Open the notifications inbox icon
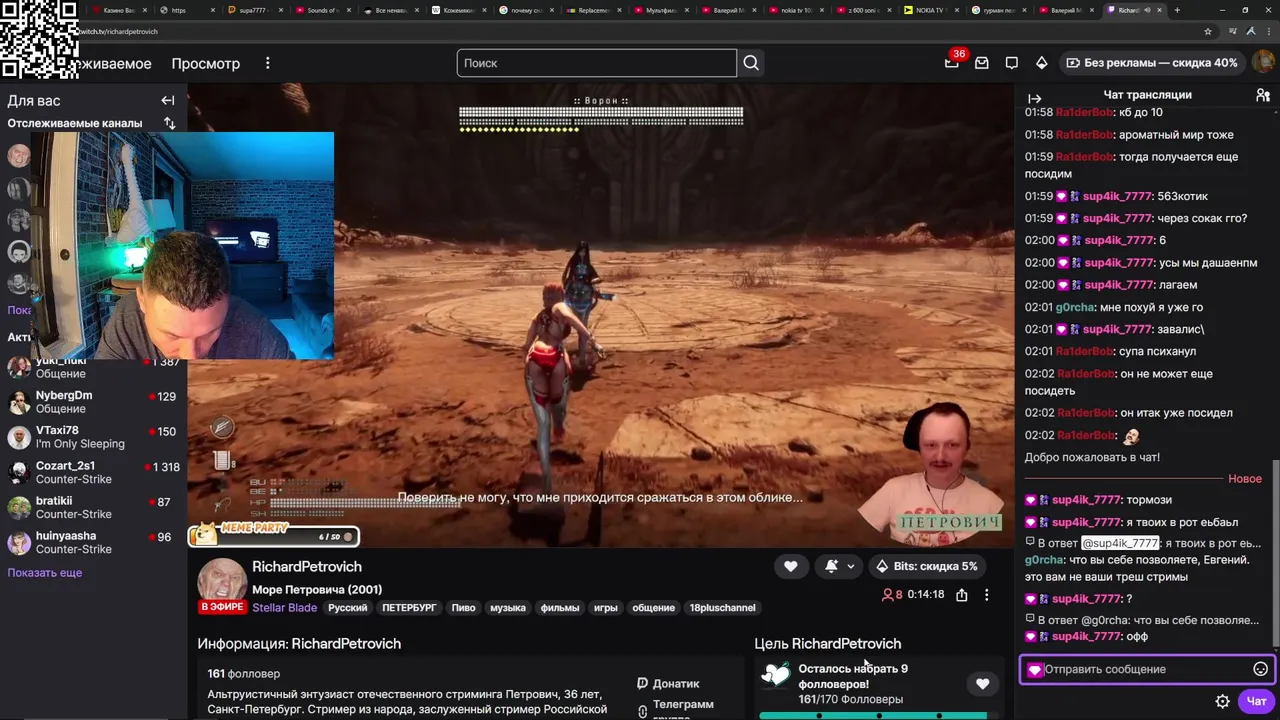 tap(982, 63)
